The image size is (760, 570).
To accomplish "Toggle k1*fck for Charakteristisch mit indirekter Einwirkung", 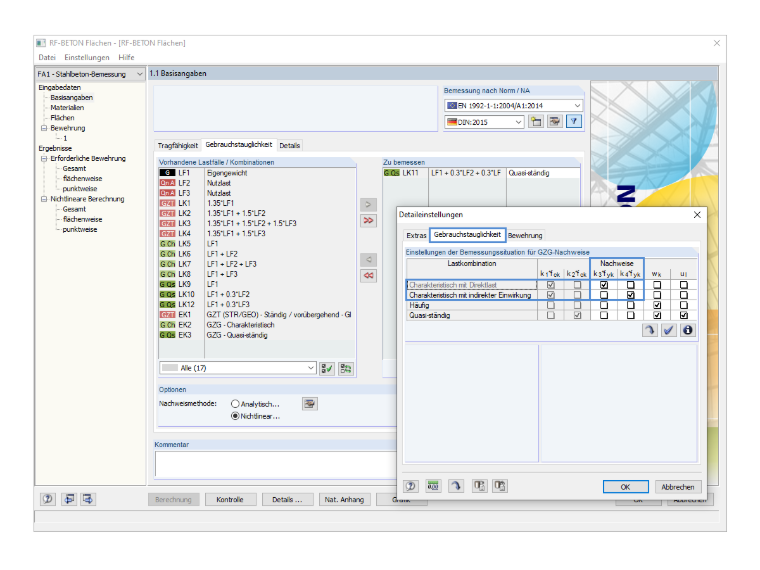I will [x=551, y=295].
